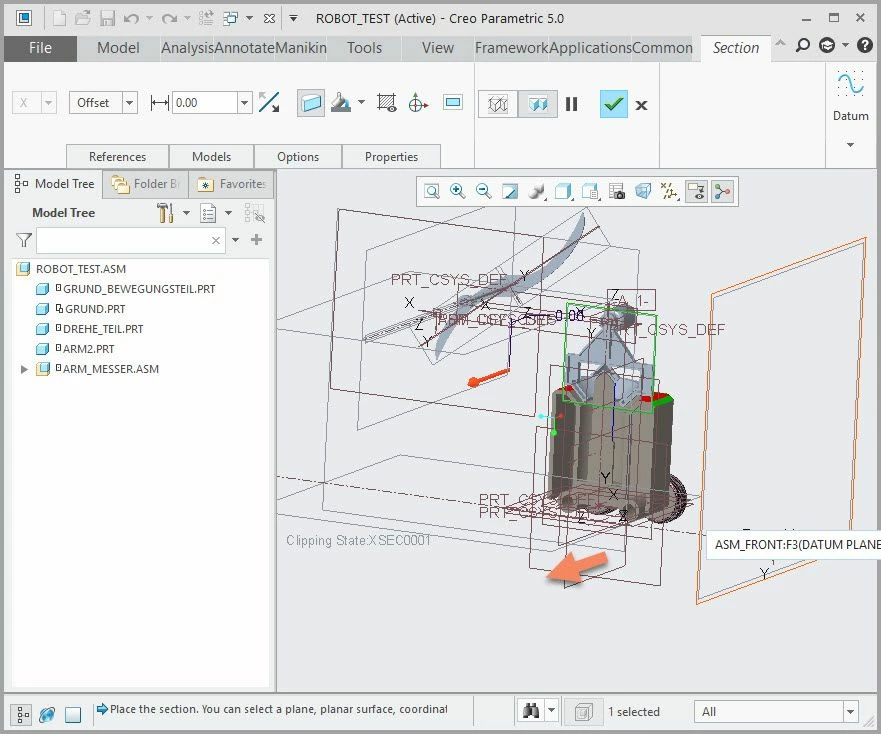881x734 pixels.
Task: Click the flip clipping direction arrows icon
Action: [x=269, y=103]
